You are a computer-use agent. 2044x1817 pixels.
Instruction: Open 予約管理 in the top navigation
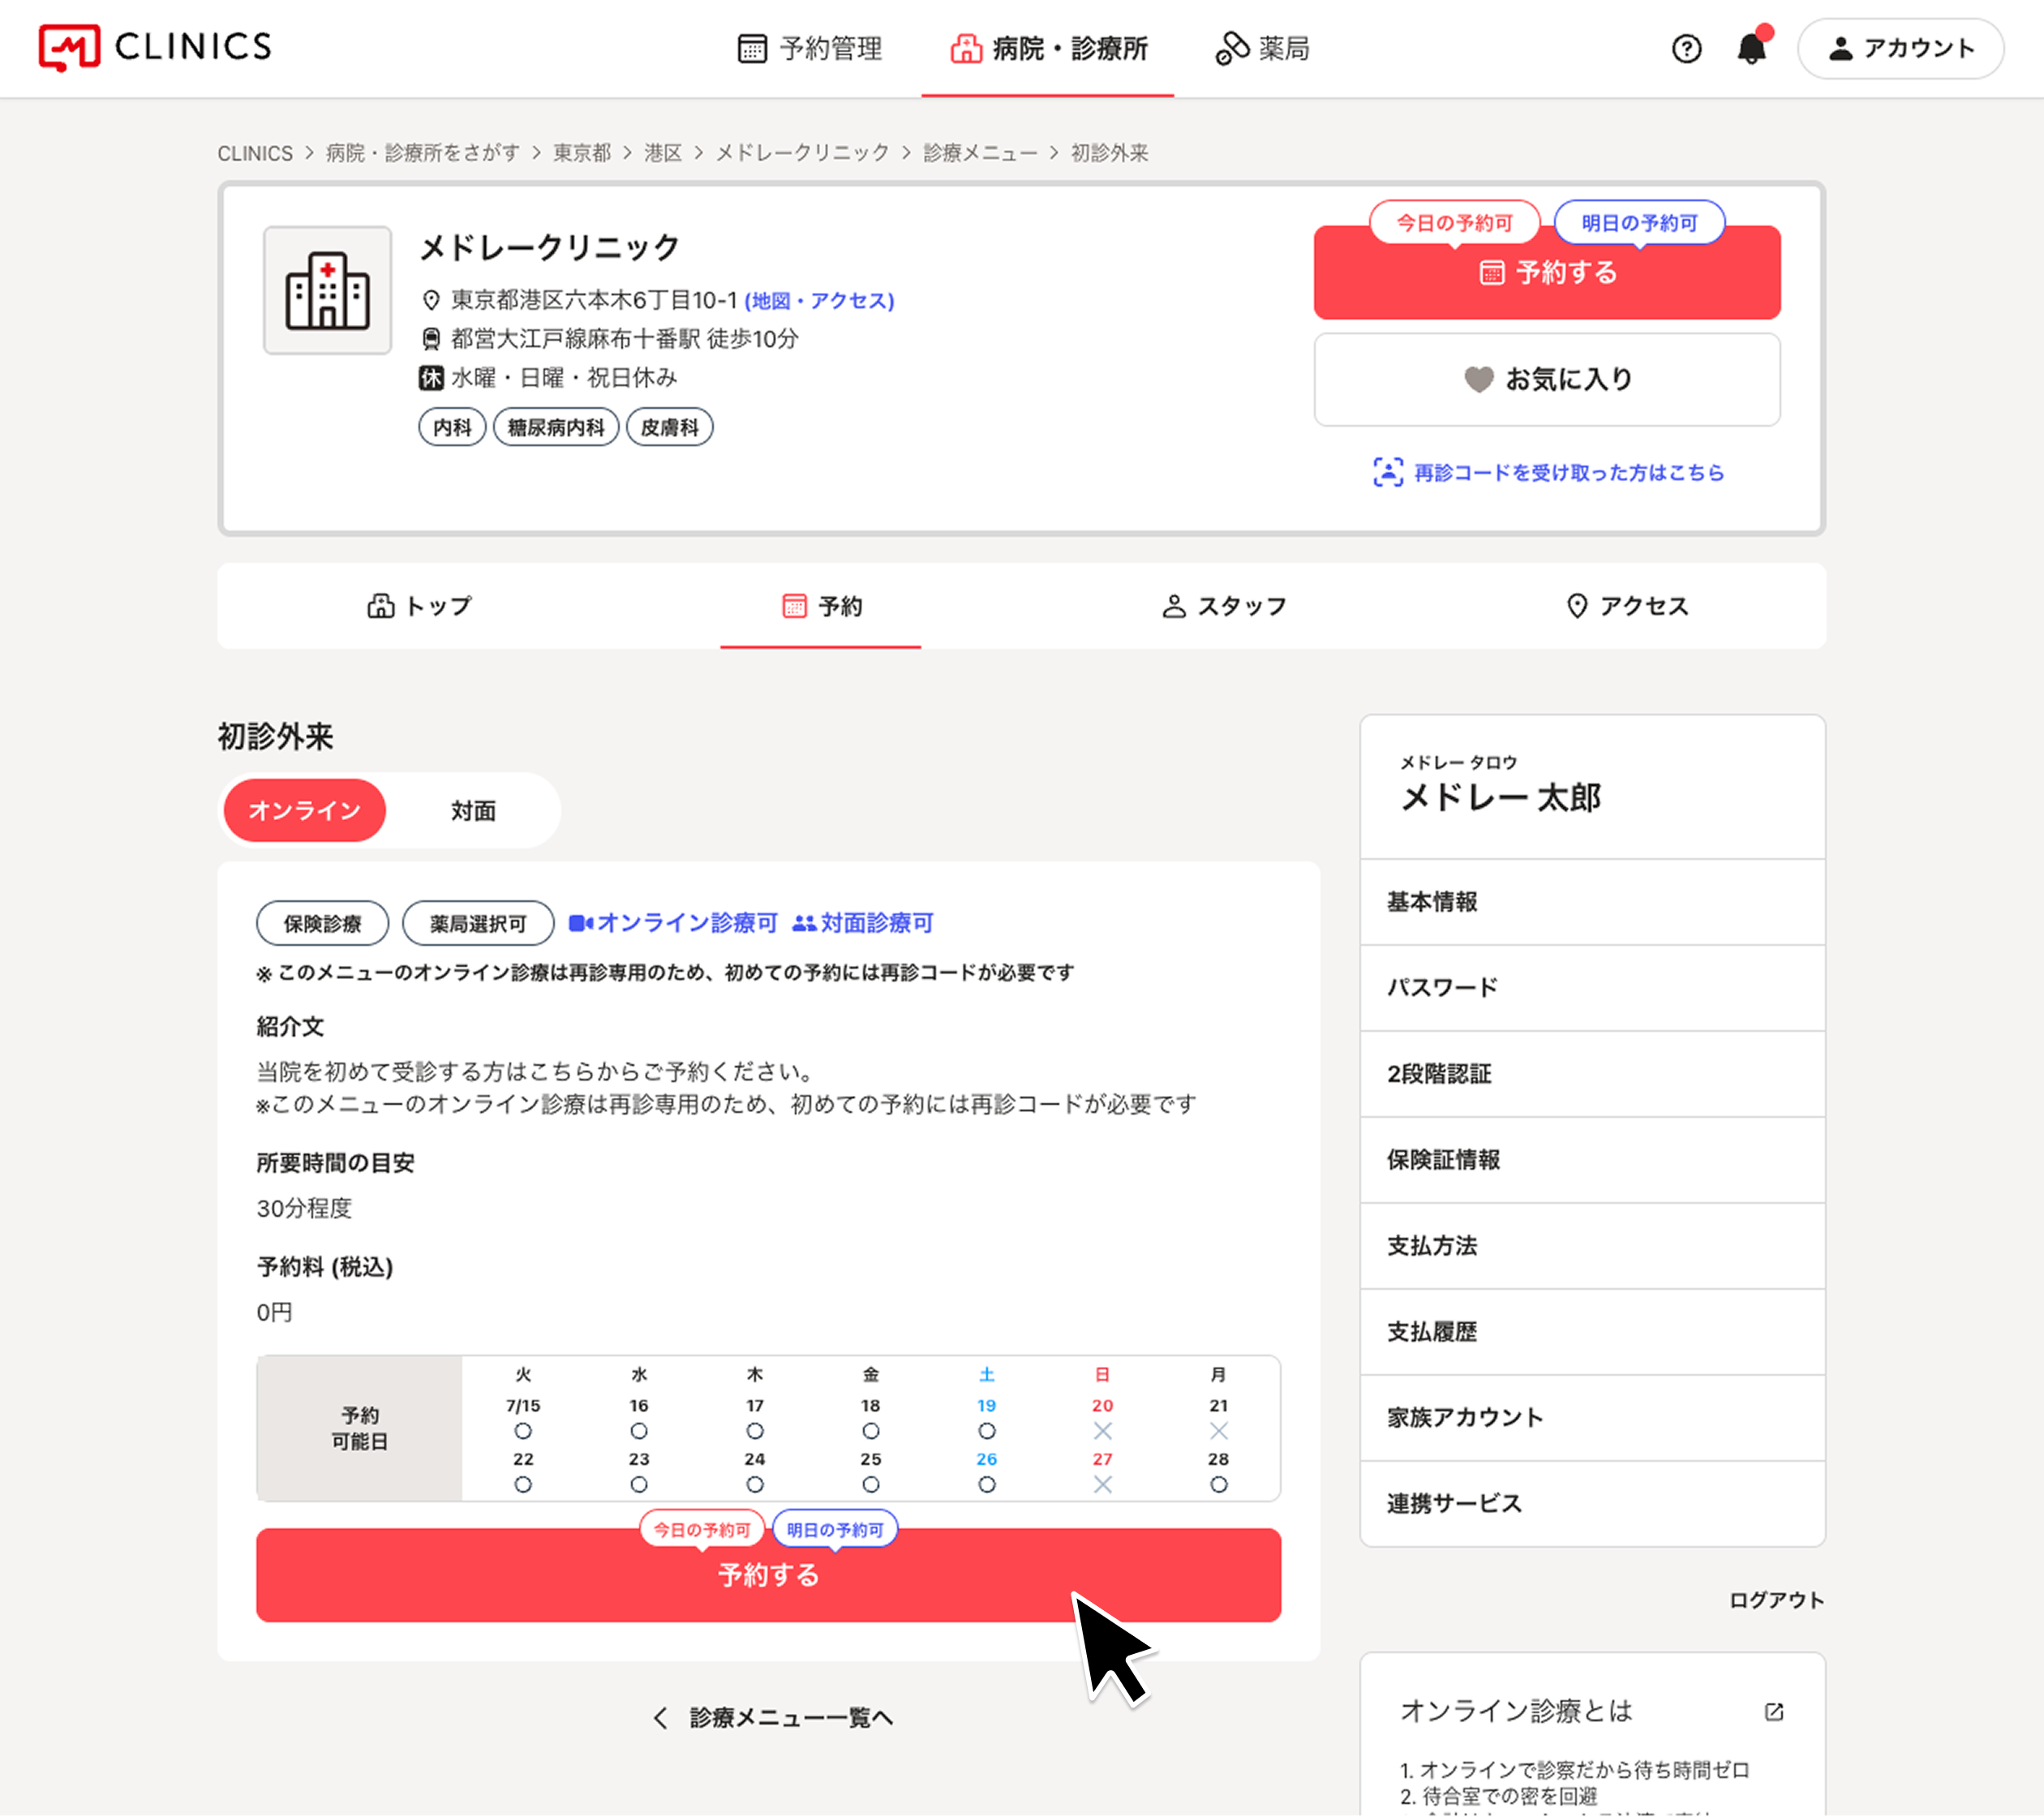[810, 48]
